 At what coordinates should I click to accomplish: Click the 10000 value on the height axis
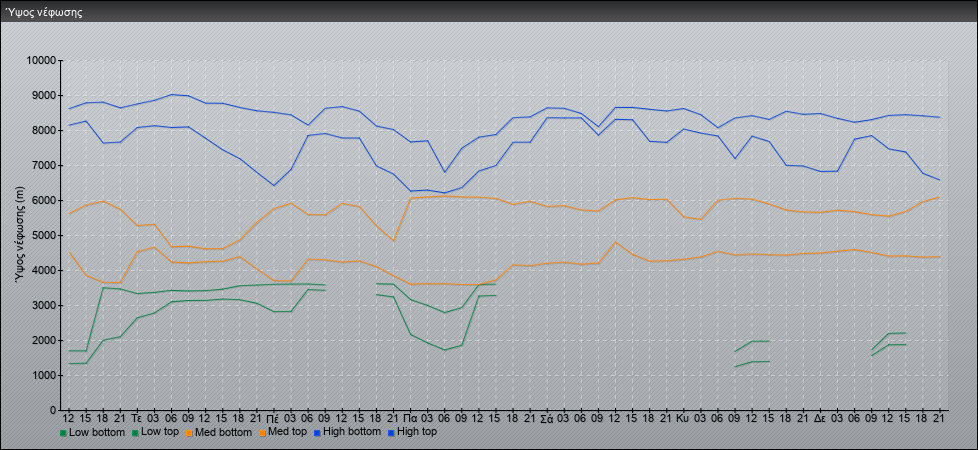pos(41,61)
